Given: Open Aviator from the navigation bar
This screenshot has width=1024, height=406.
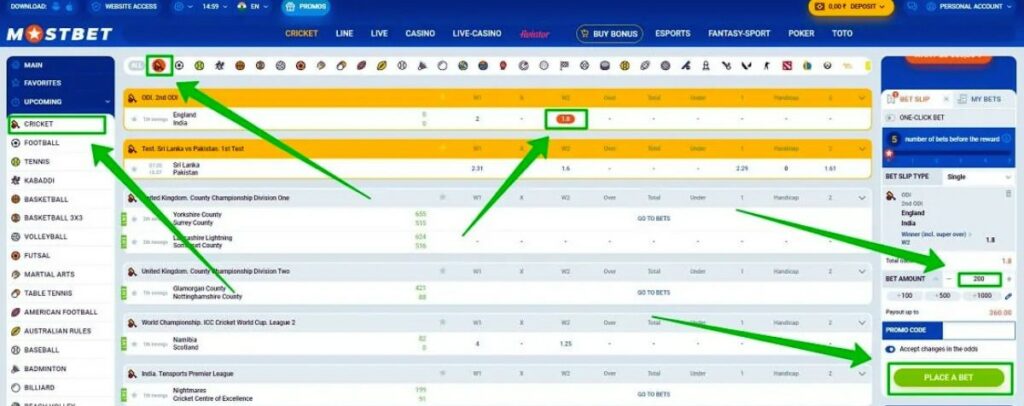Looking at the screenshot, I should tap(534, 34).
